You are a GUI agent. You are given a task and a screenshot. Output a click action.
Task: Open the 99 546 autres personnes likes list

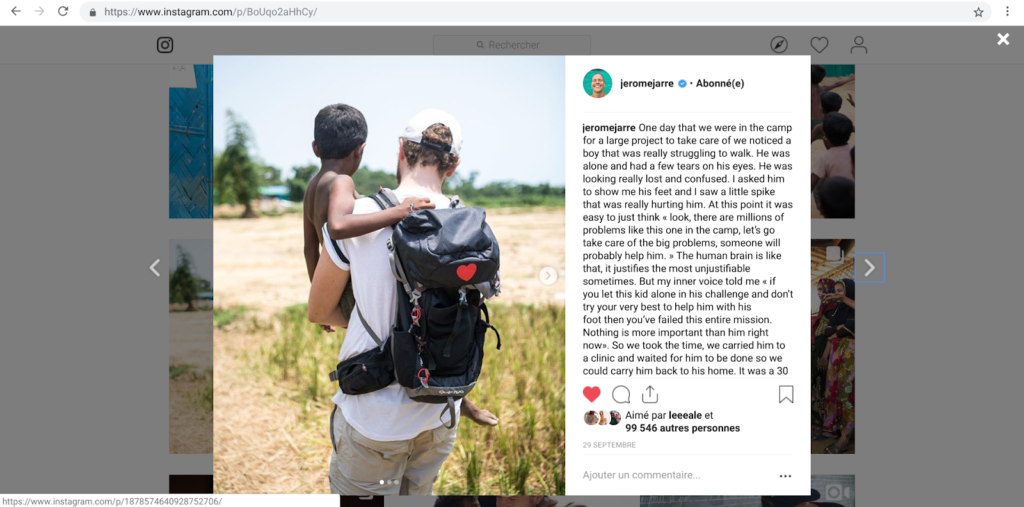click(x=682, y=429)
